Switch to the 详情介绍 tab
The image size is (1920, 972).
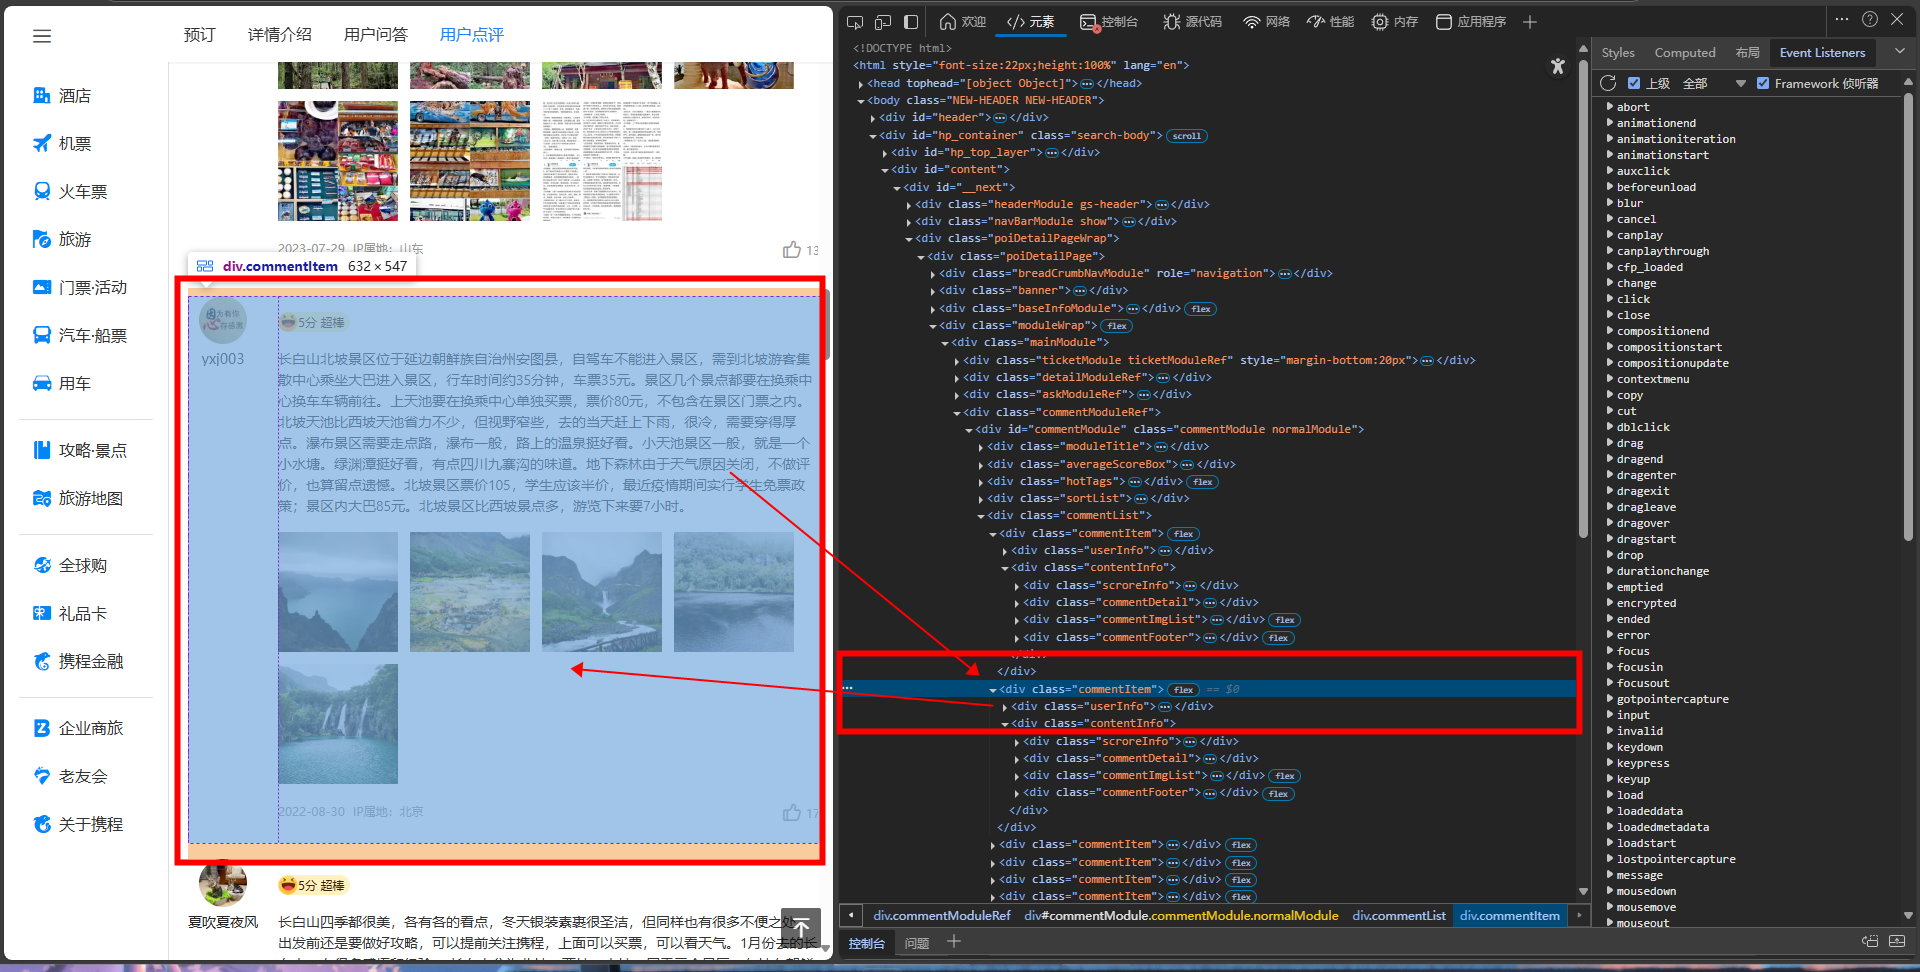point(280,35)
